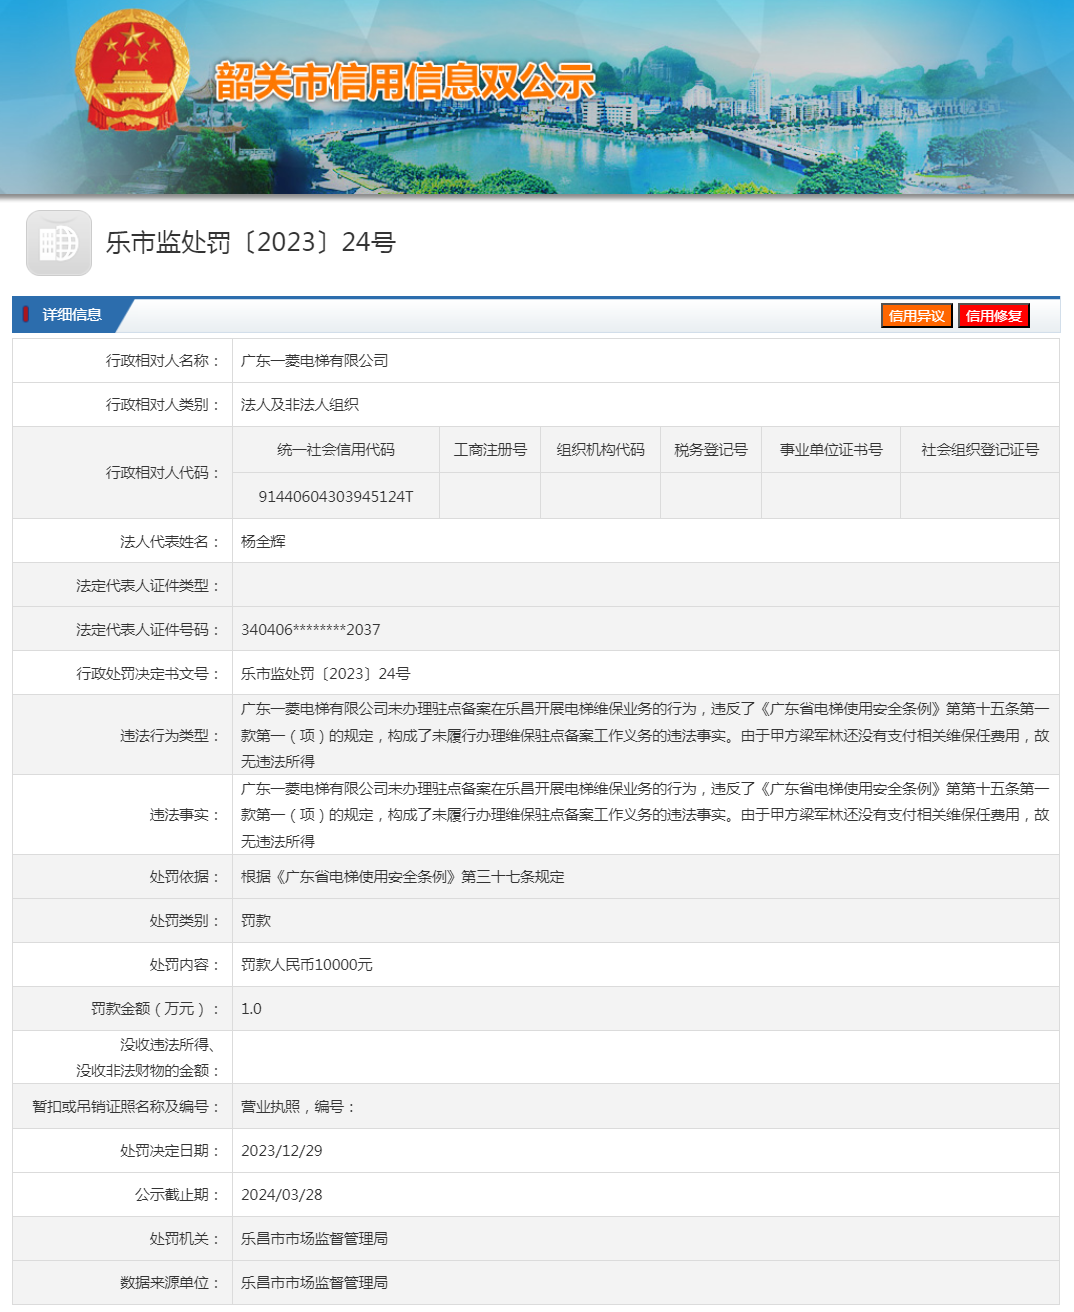Click the 行政相对人代码 label
1074x1312 pixels.
tap(163, 473)
